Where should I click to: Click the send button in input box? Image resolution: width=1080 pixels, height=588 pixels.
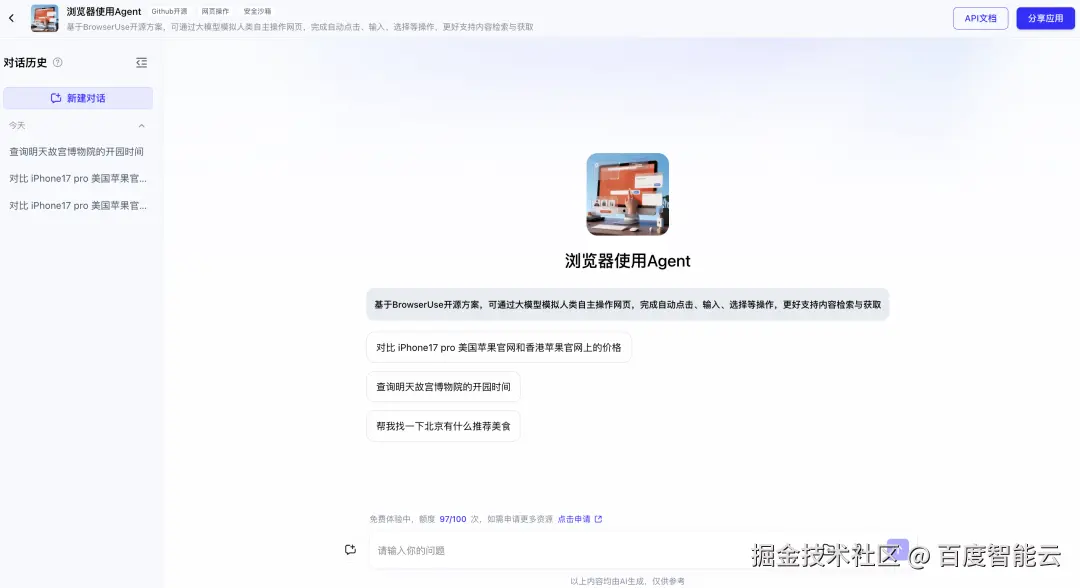(897, 549)
